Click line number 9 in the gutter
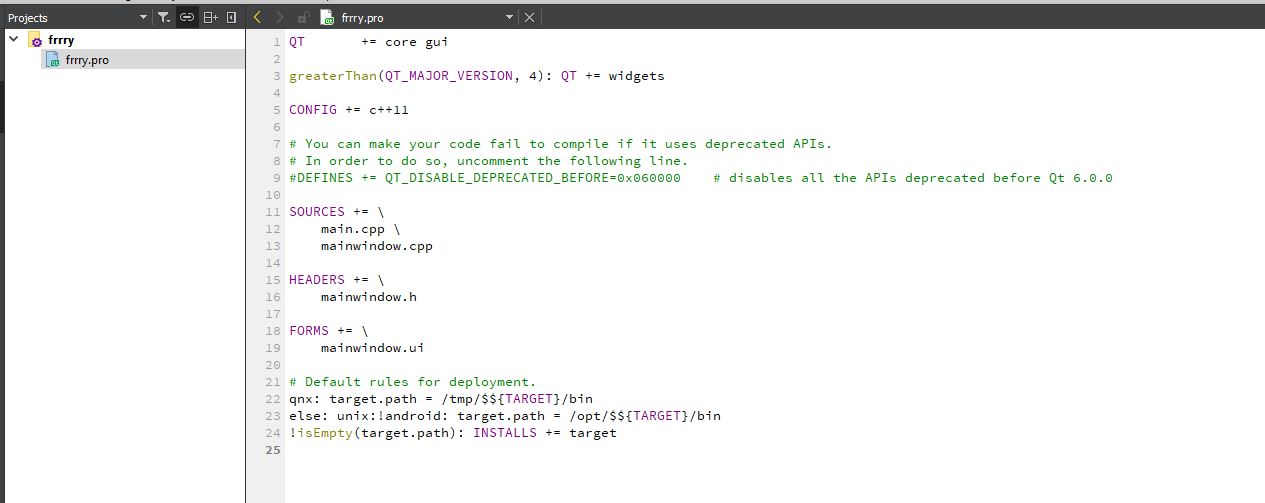This screenshot has width=1265, height=503. pyautogui.click(x=276, y=178)
